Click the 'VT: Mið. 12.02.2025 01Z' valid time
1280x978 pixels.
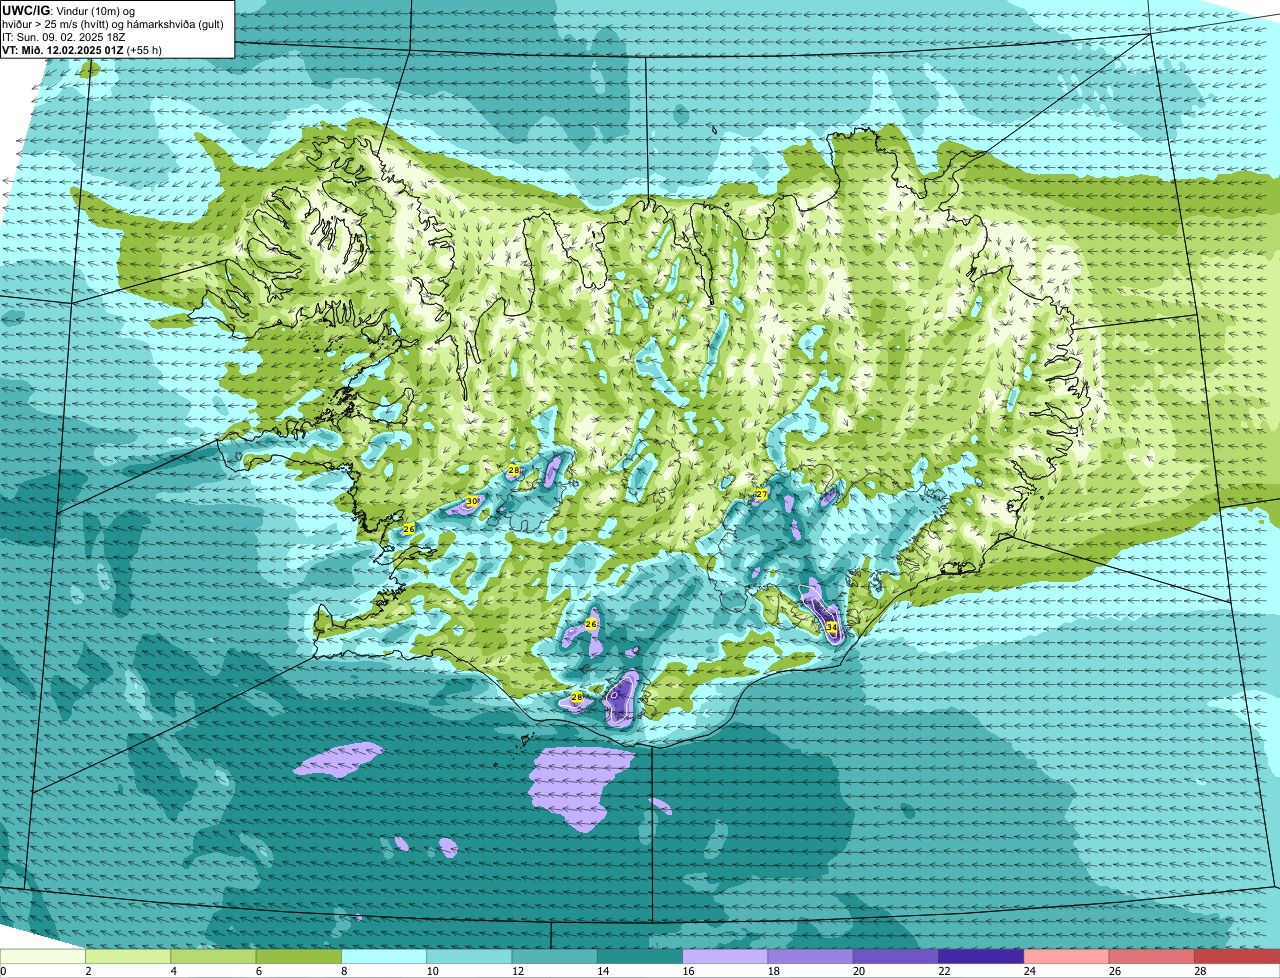(x=63, y=50)
